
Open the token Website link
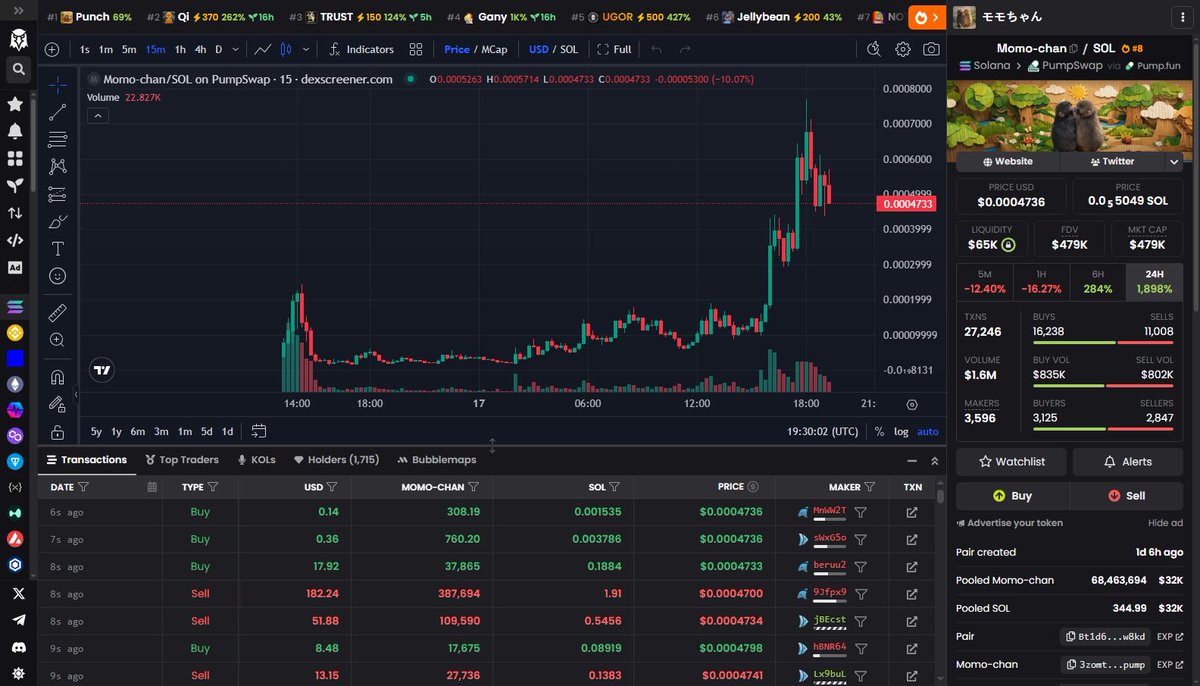tap(1008, 161)
